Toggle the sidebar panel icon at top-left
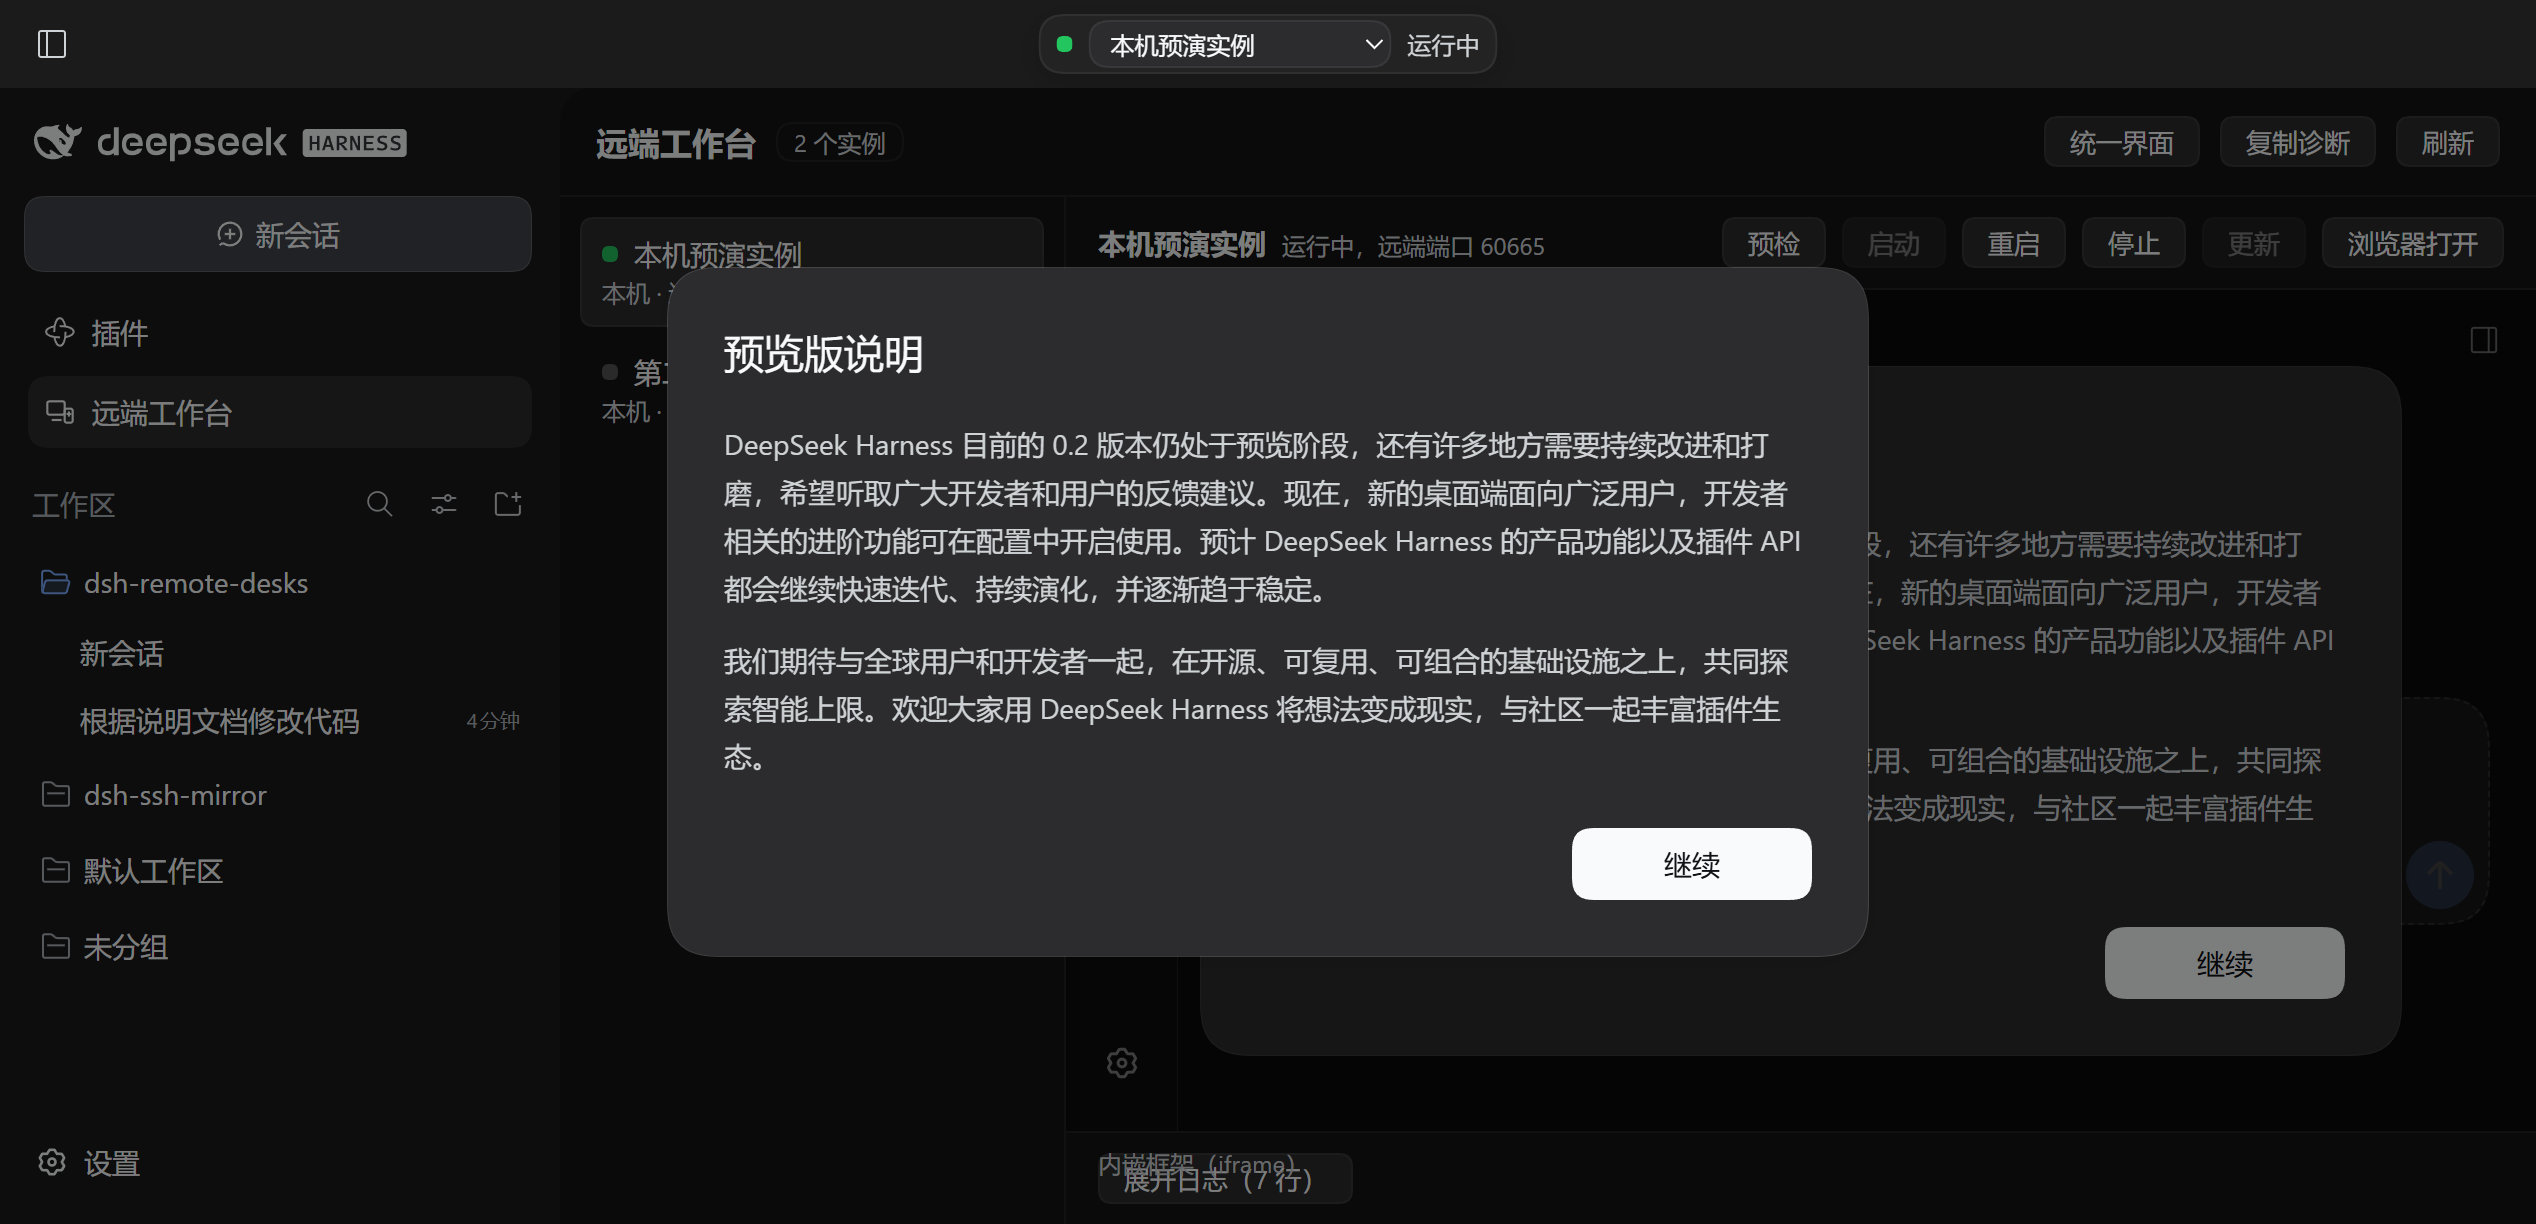Image resolution: width=2536 pixels, height=1224 pixels. pyautogui.click(x=52, y=44)
